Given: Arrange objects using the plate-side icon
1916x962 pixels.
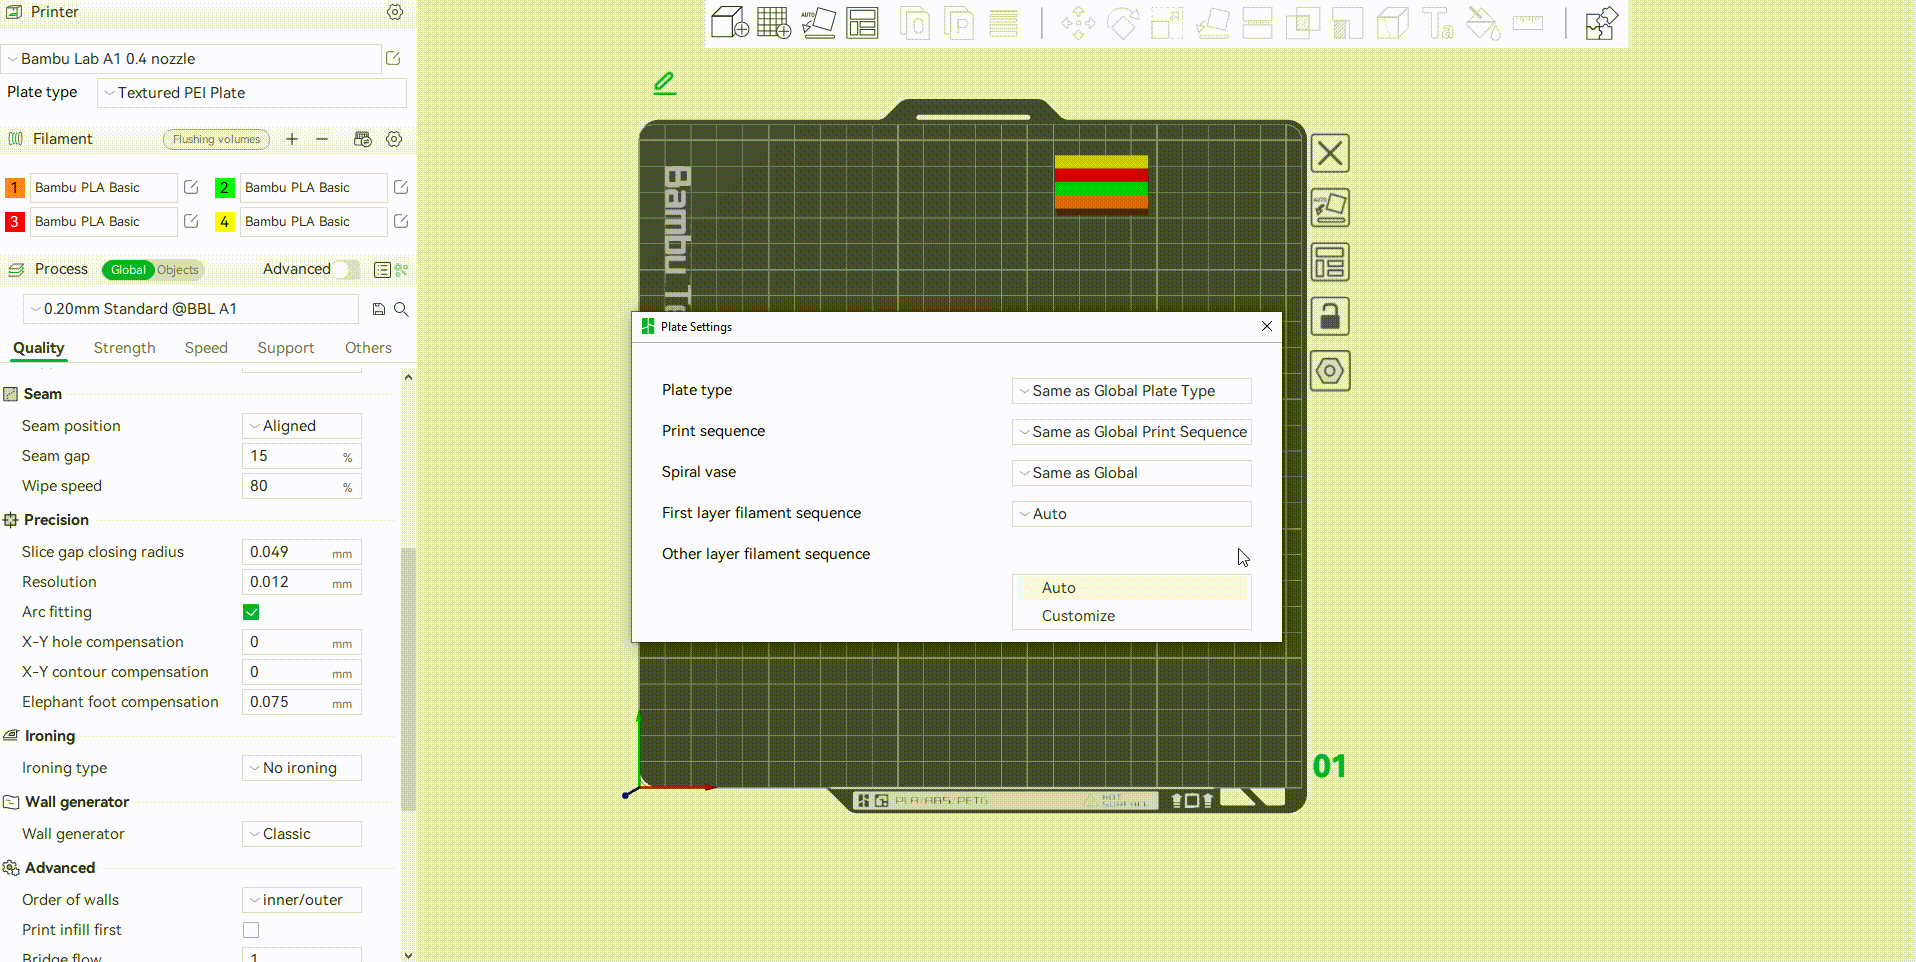Looking at the screenshot, I should click(1330, 262).
